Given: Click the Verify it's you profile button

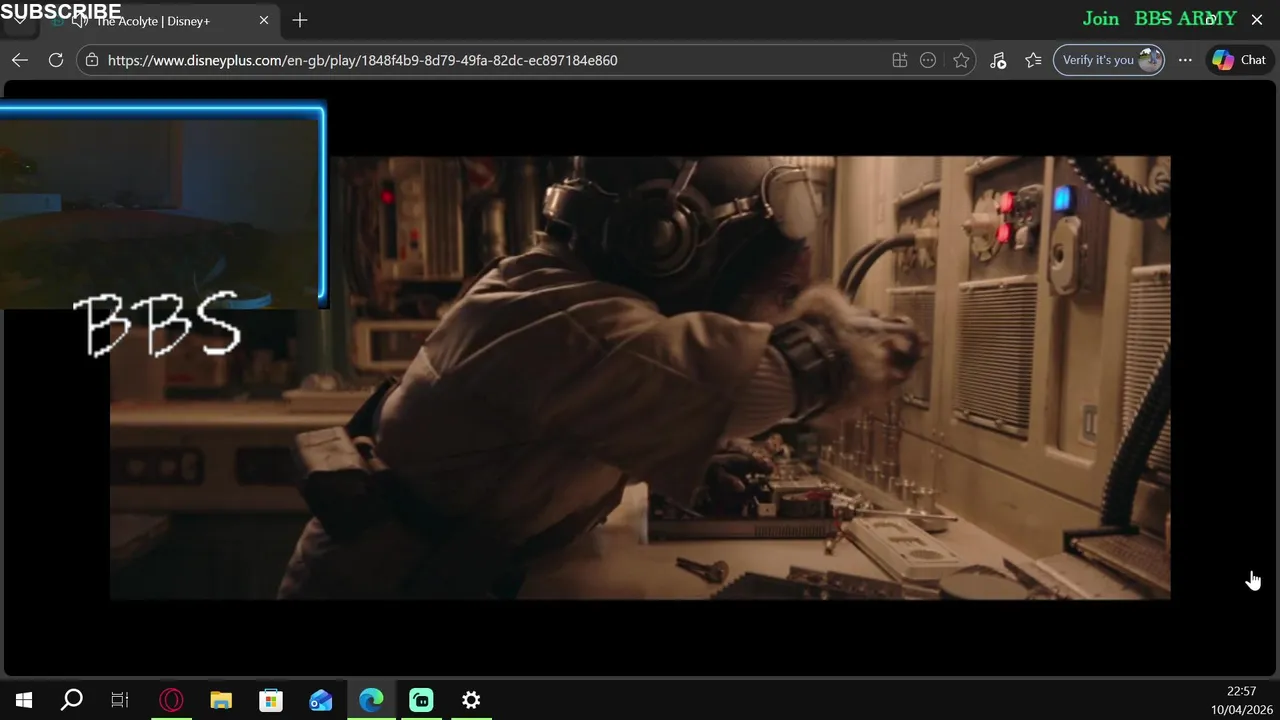Looking at the screenshot, I should pyautogui.click(x=1109, y=60).
